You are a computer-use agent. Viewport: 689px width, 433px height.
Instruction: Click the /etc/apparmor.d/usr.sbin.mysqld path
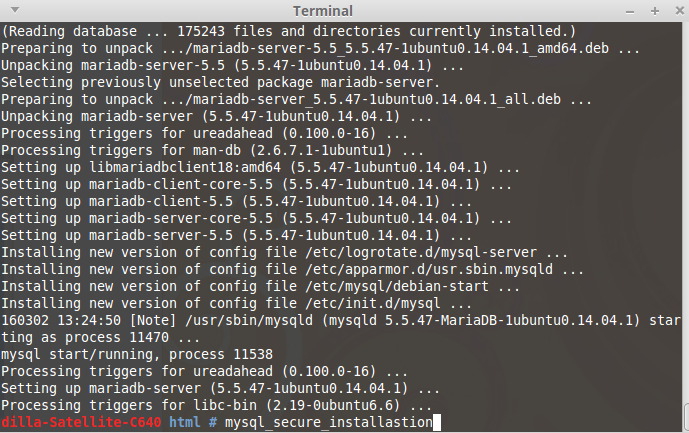[x=418, y=269]
